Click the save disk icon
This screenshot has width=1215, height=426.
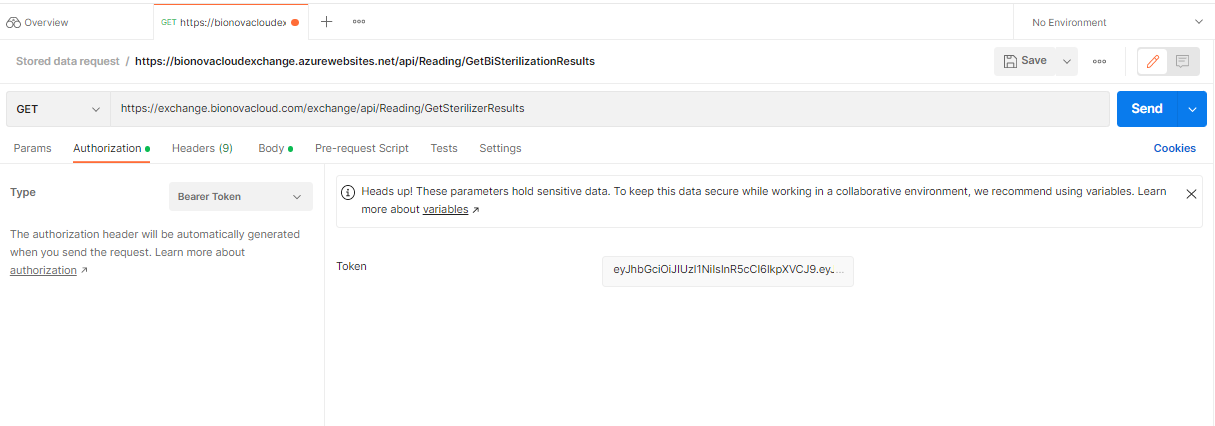1010,61
